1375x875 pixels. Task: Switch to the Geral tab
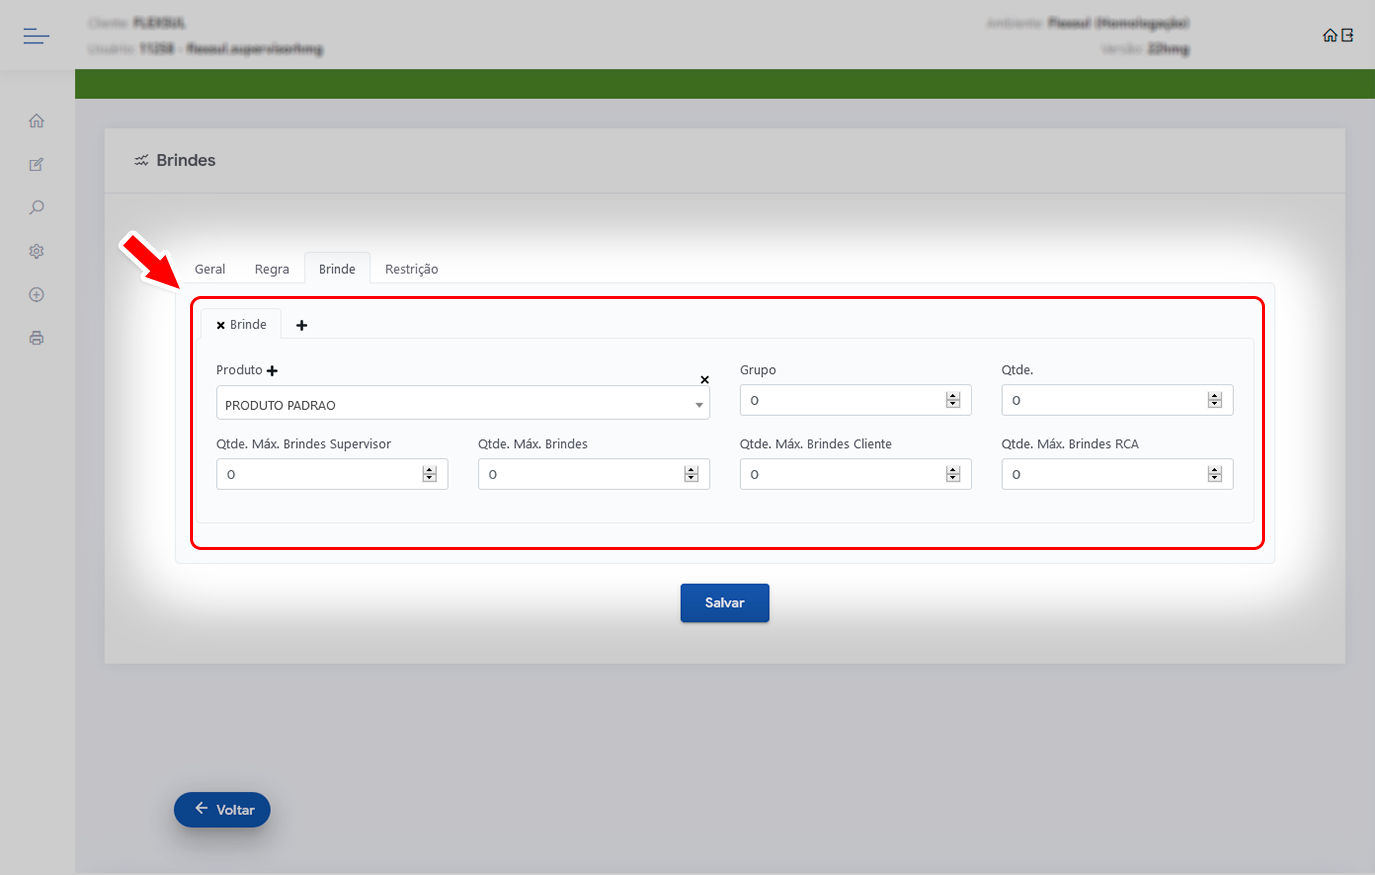pyautogui.click(x=210, y=269)
